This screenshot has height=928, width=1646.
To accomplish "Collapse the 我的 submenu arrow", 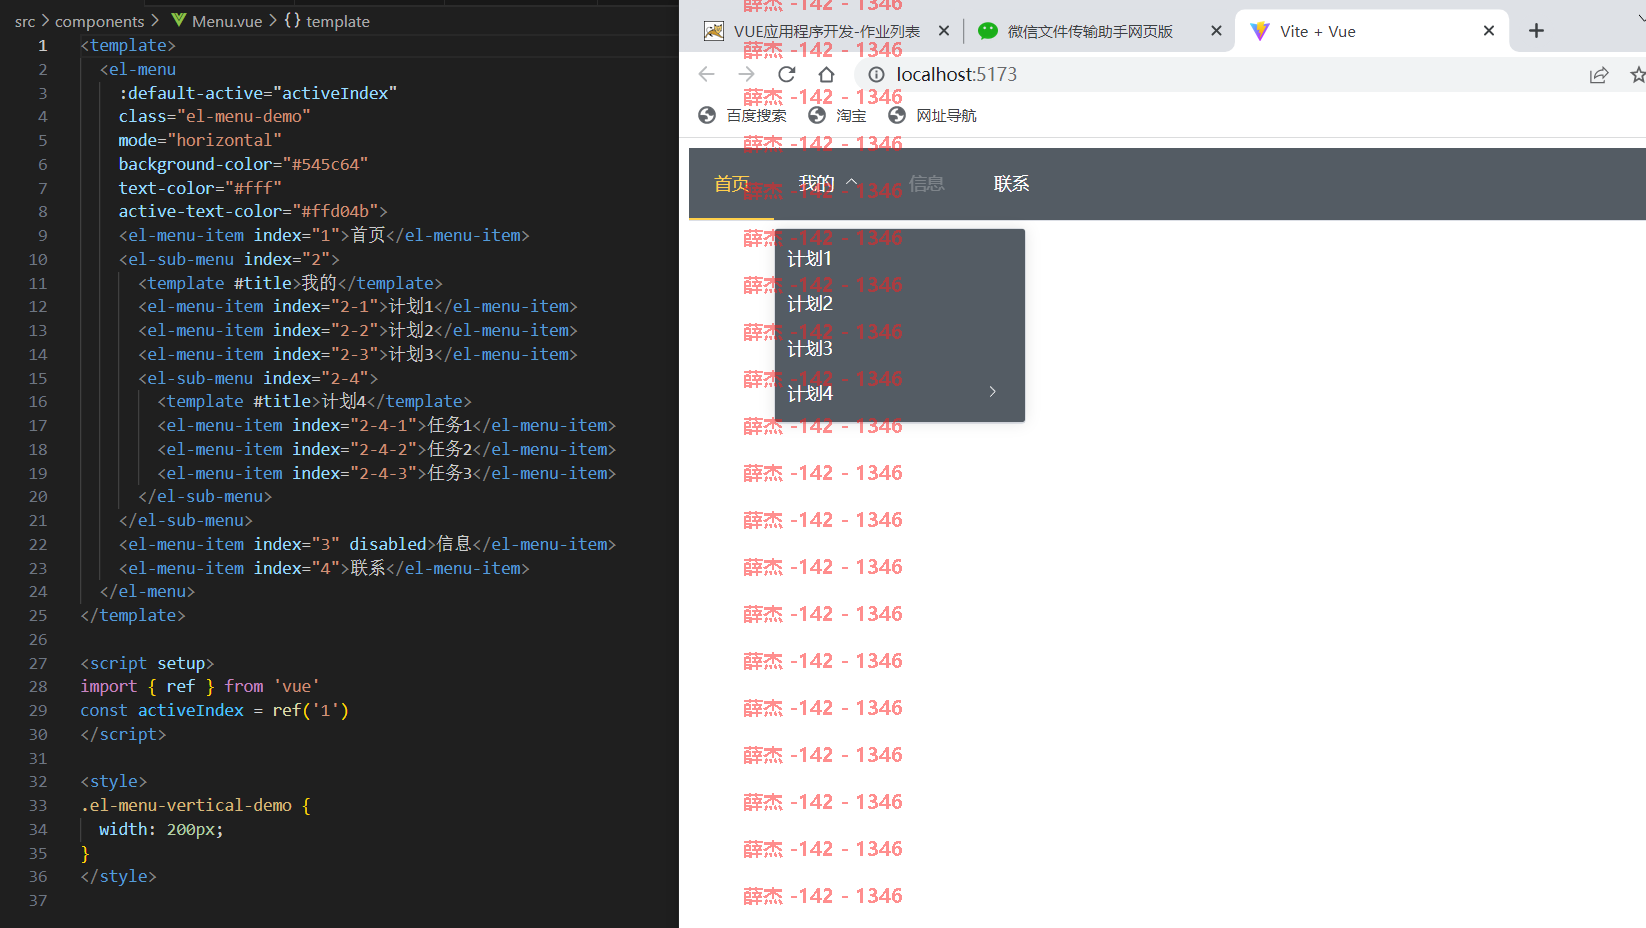I will tap(852, 182).
